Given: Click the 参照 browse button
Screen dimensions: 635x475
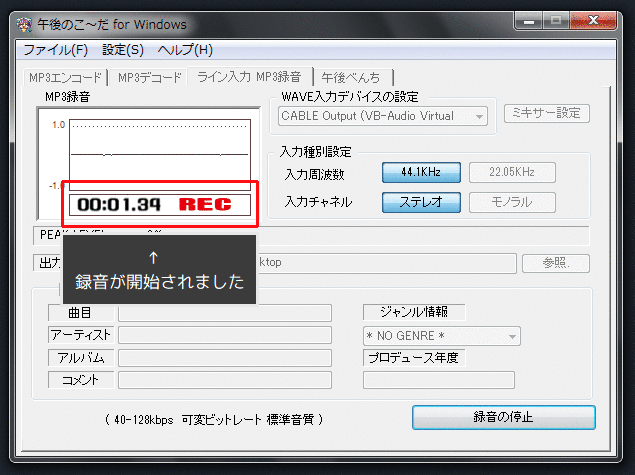Looking at the screenshot, I should [x=554, y=263].
